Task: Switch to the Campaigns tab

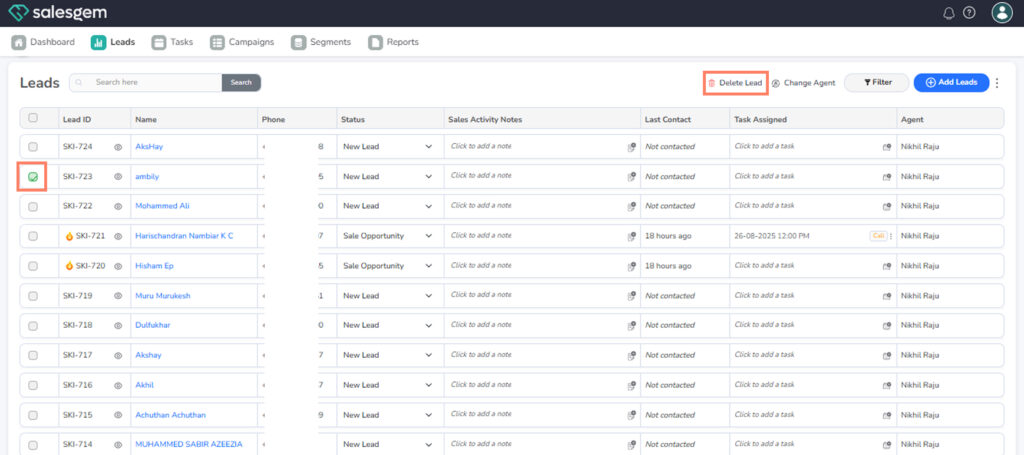Action: tap(242, 42)
